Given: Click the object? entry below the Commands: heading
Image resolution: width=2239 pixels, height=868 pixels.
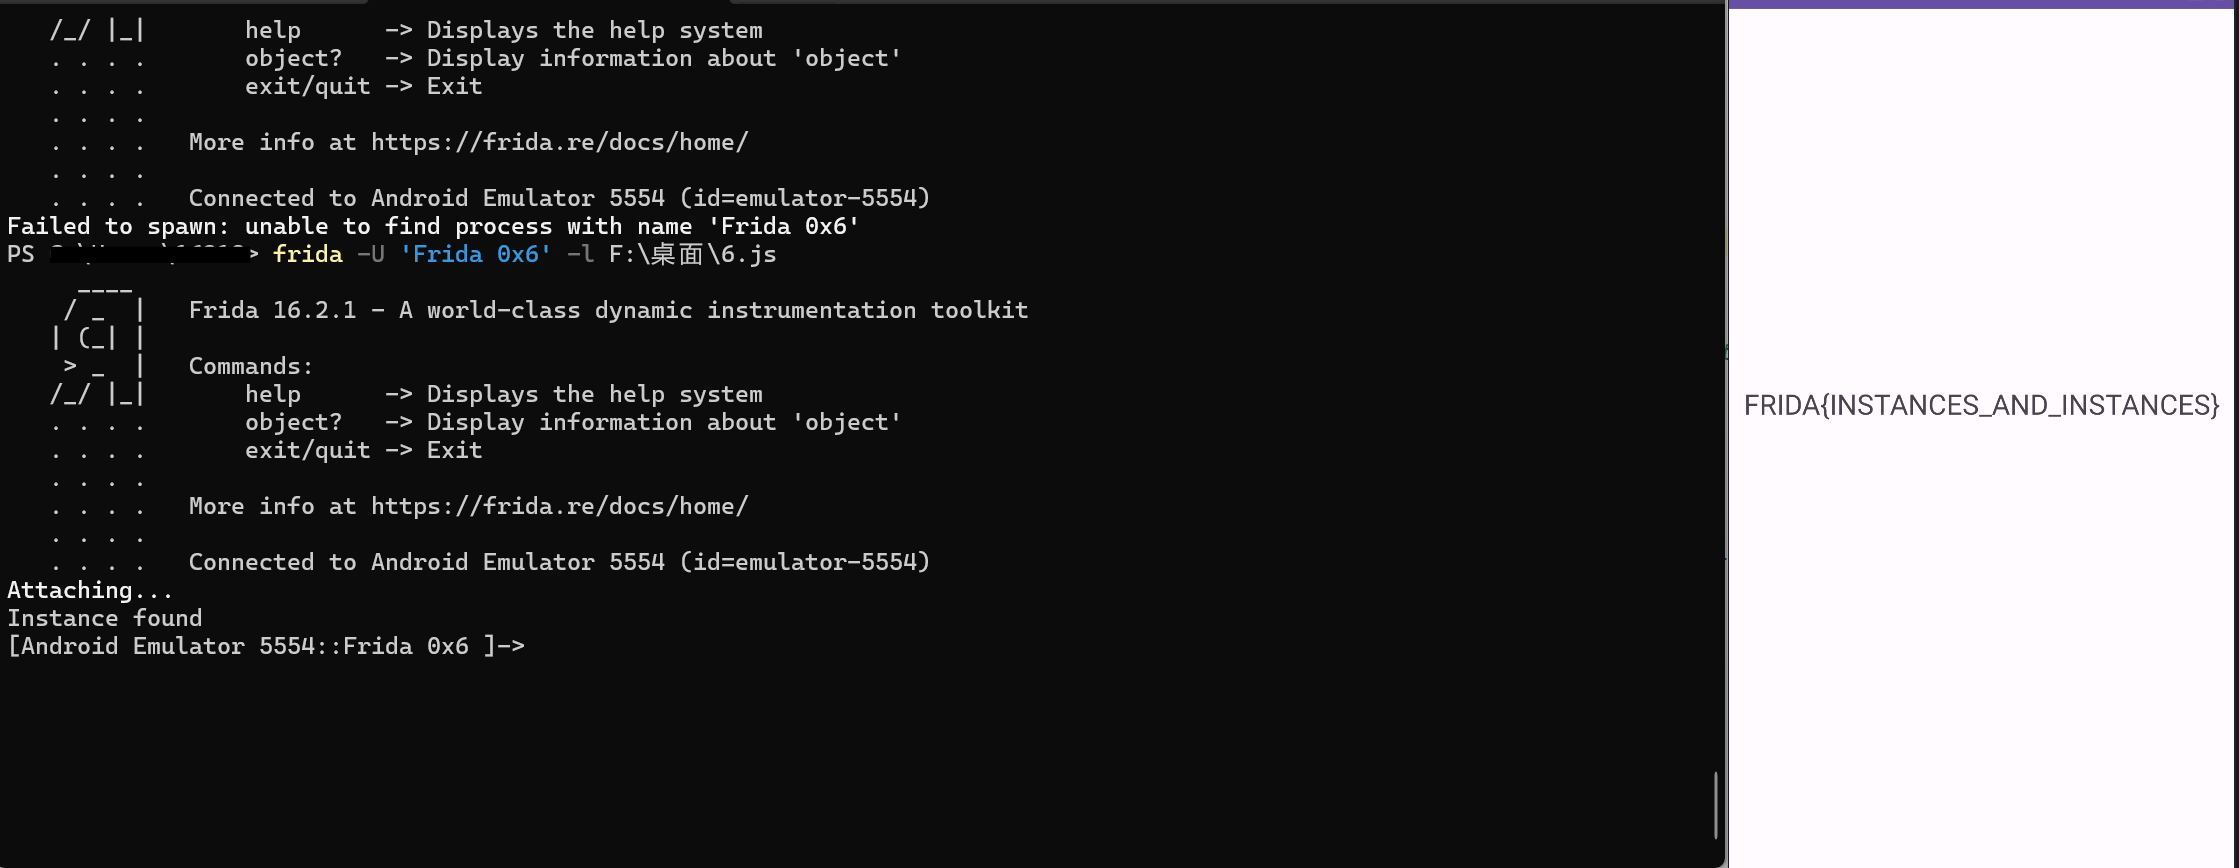Looking at the screenshot, I should click(293, 422).
